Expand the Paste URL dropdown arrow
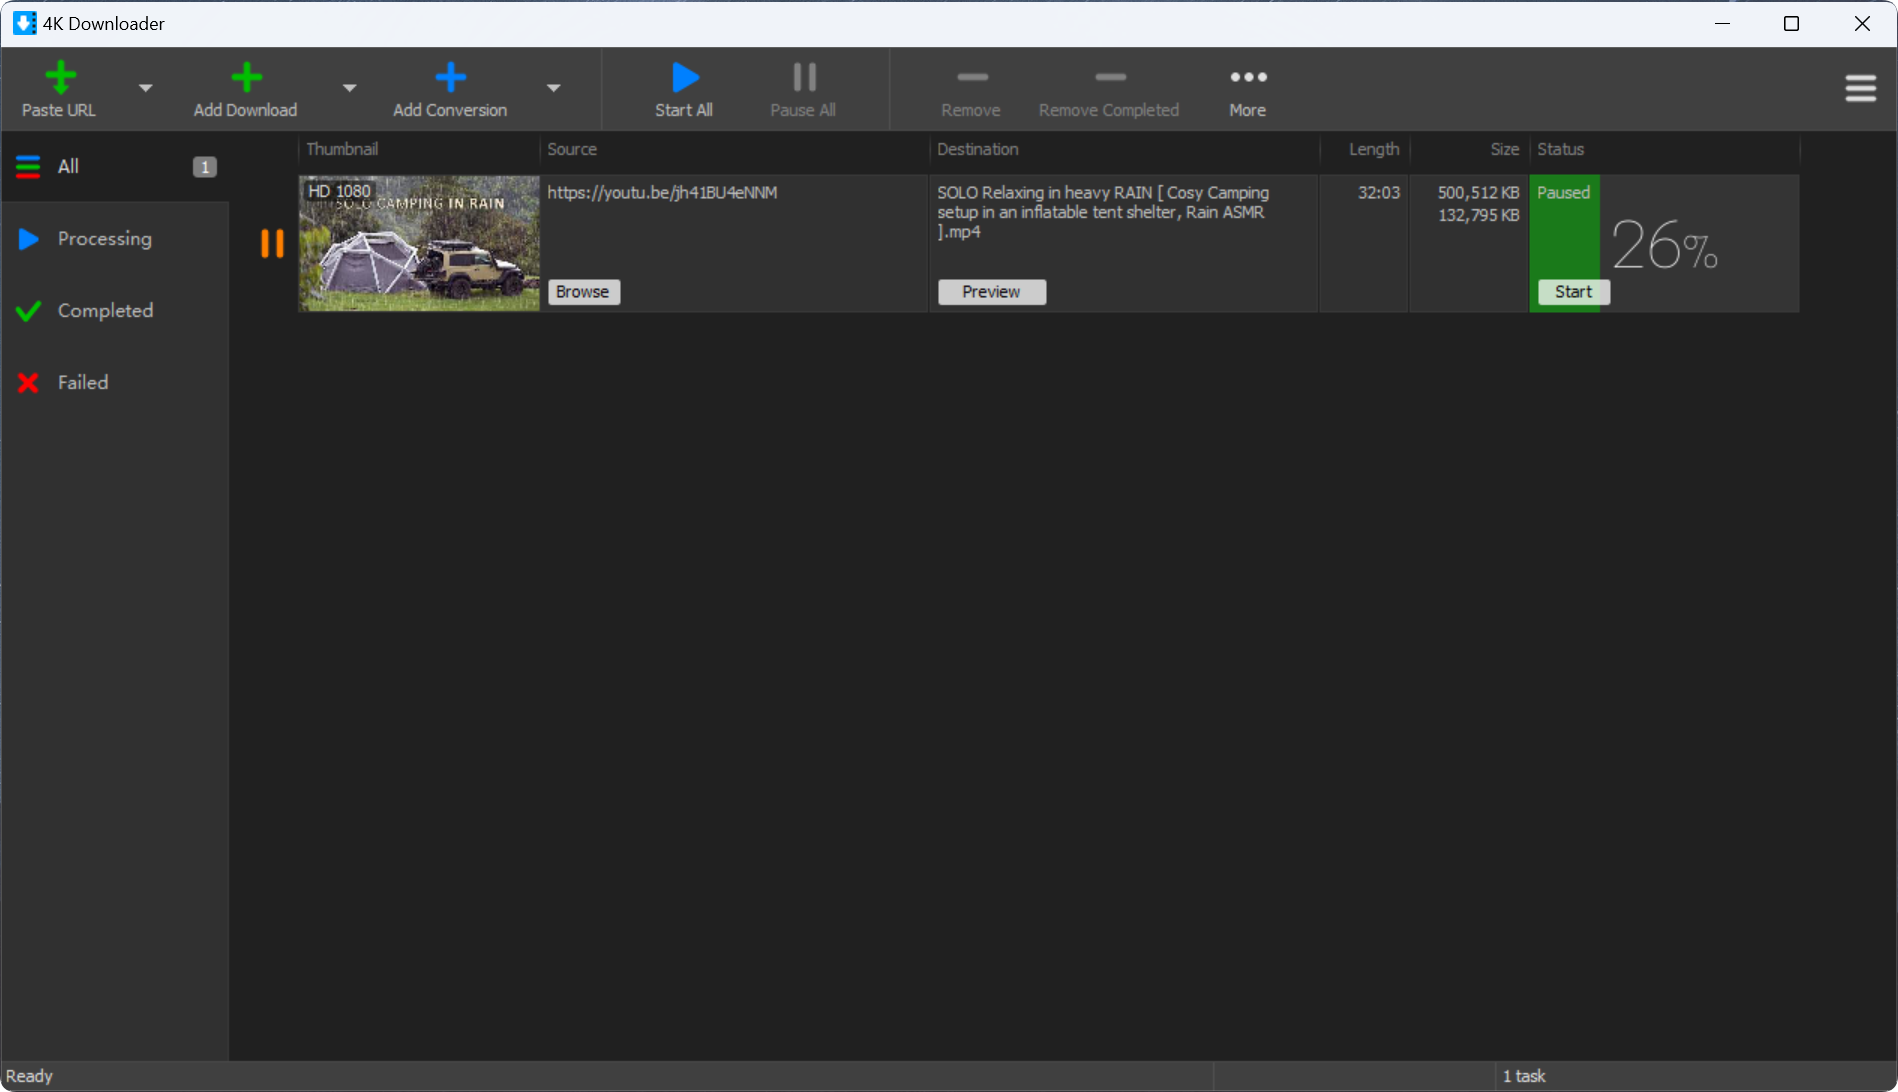This screenshot has width=1898, height=1092. pos(146,88)
